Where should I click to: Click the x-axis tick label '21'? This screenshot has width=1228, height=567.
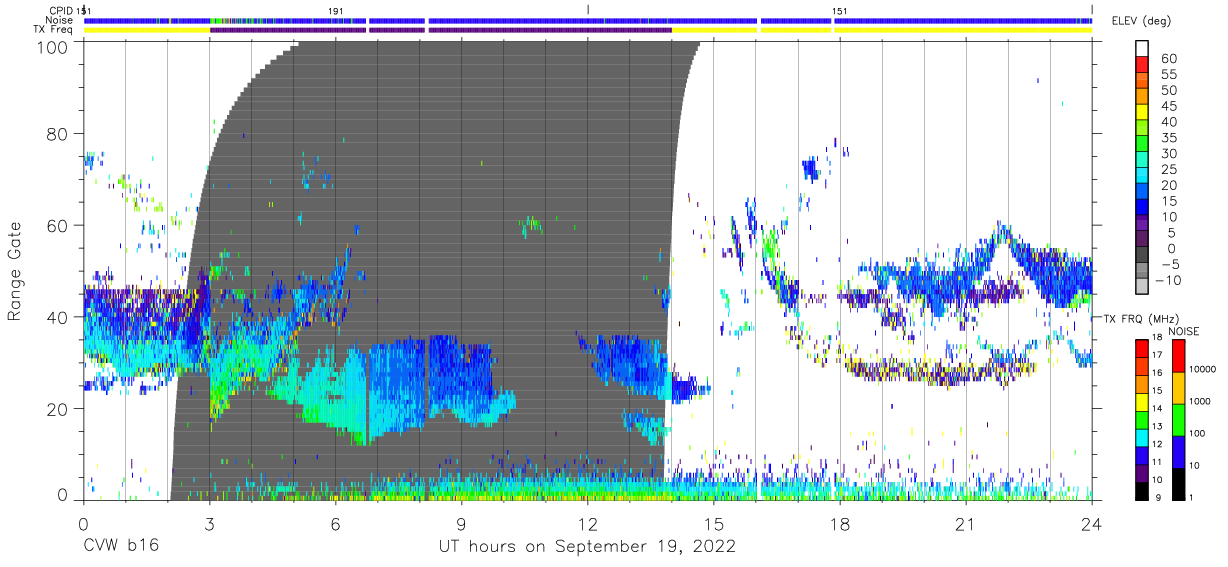point(966,523)
